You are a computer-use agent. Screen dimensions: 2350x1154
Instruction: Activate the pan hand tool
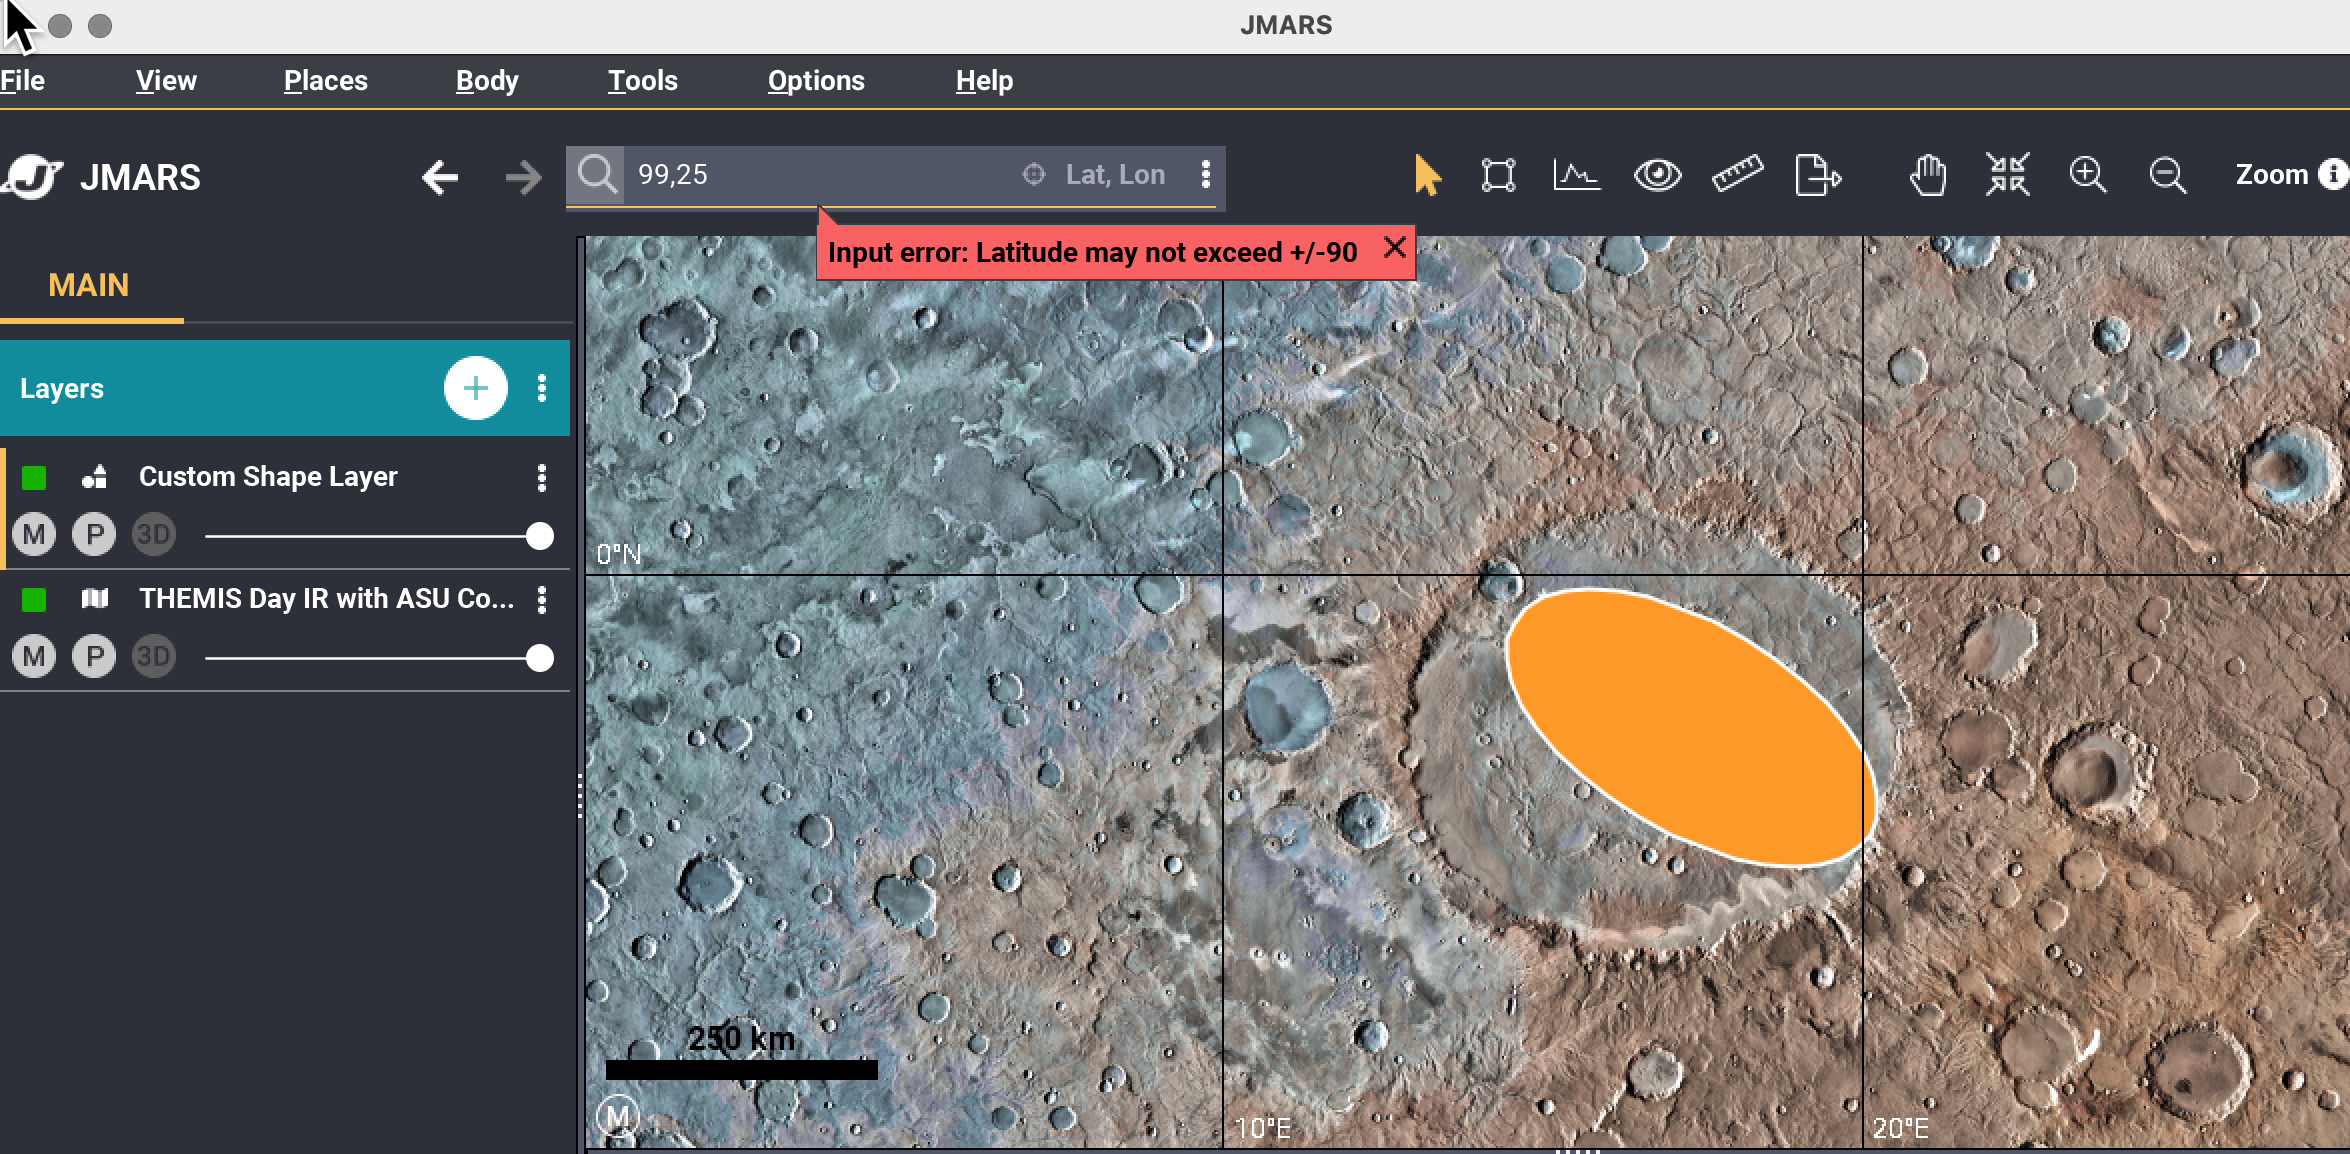pyautogui.click(x=1927, y=176)
